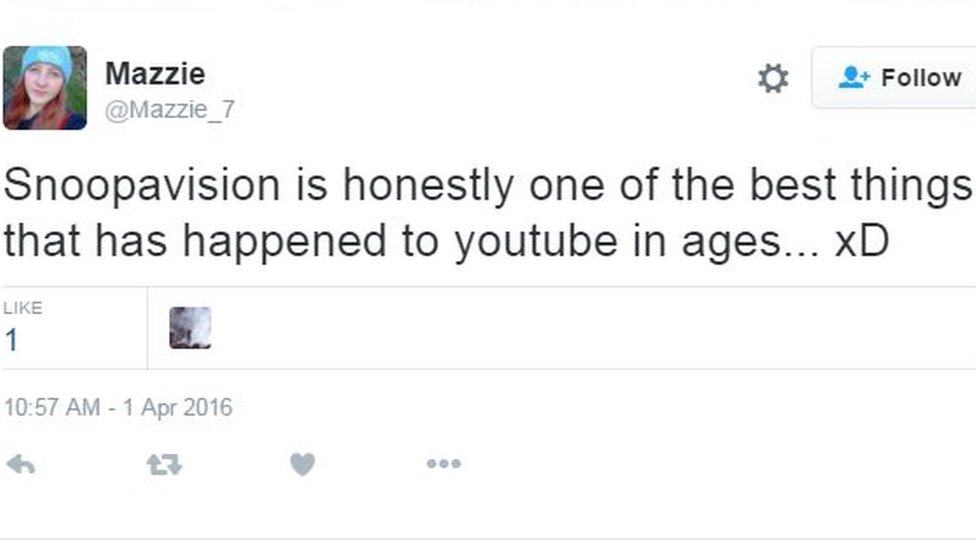Screen dimensions: 976x549
Task: Follow Mazzie with the Follow button
Action: point(893,78)
